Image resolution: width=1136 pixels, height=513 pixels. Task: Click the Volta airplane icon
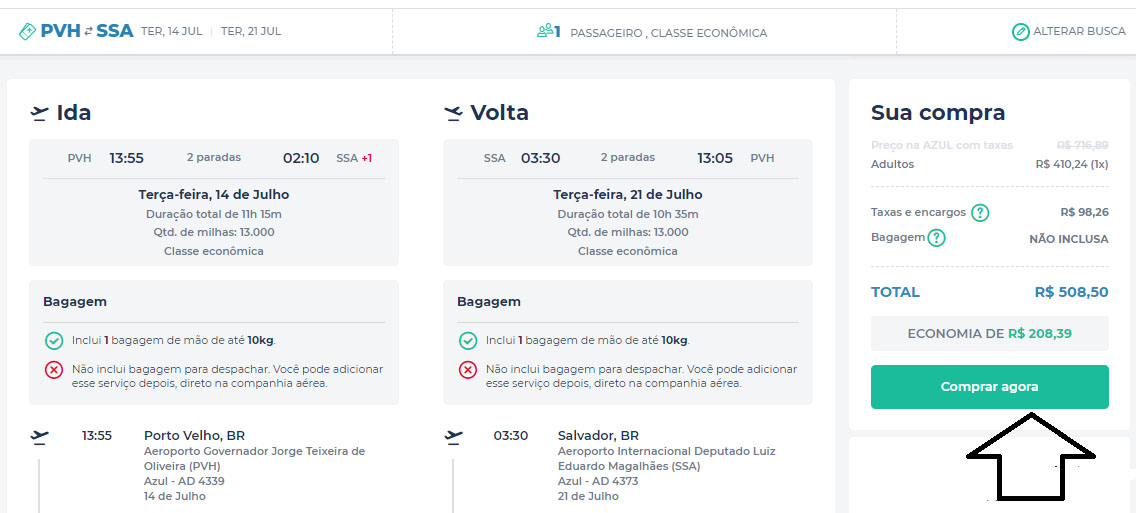coord(453,113)
